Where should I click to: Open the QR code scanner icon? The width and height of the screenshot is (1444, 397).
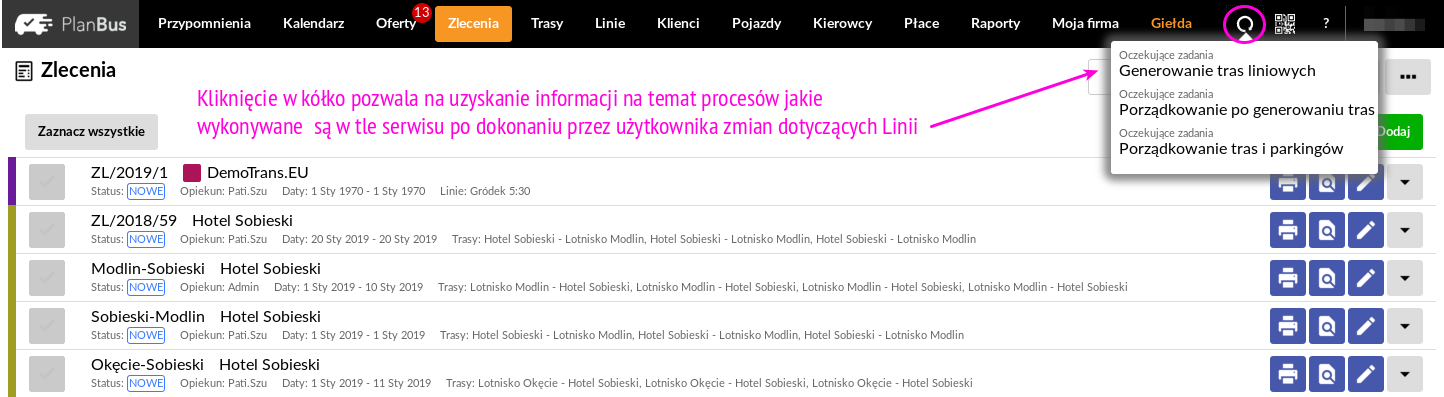pos(1285,23)
